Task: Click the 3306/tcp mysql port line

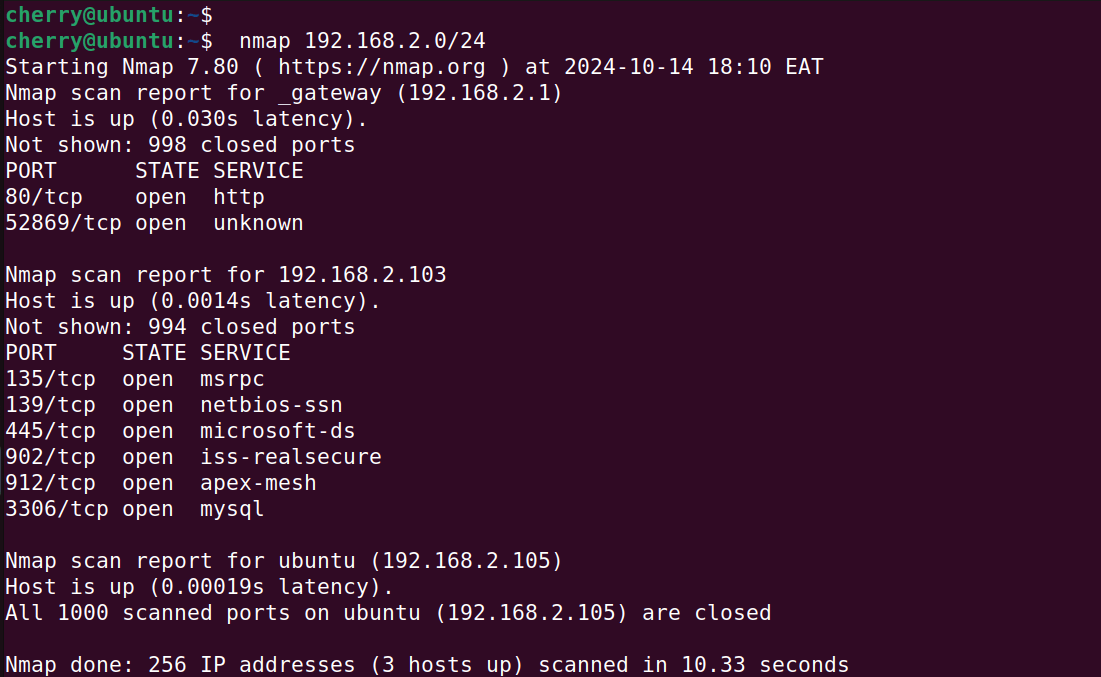Action: tap(134, 509)
